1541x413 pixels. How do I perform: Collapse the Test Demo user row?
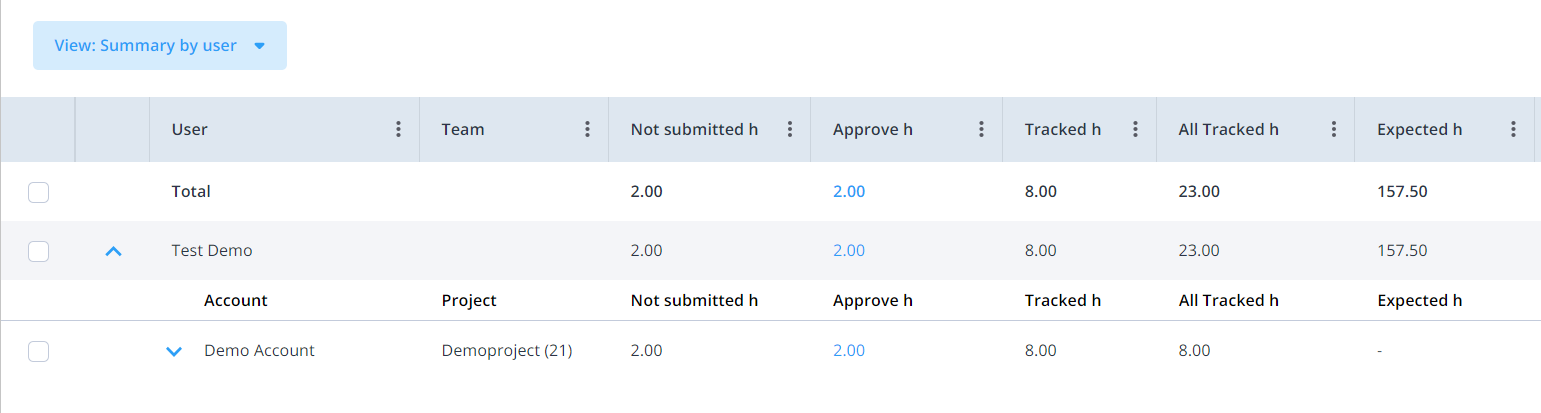coord(113,252)
